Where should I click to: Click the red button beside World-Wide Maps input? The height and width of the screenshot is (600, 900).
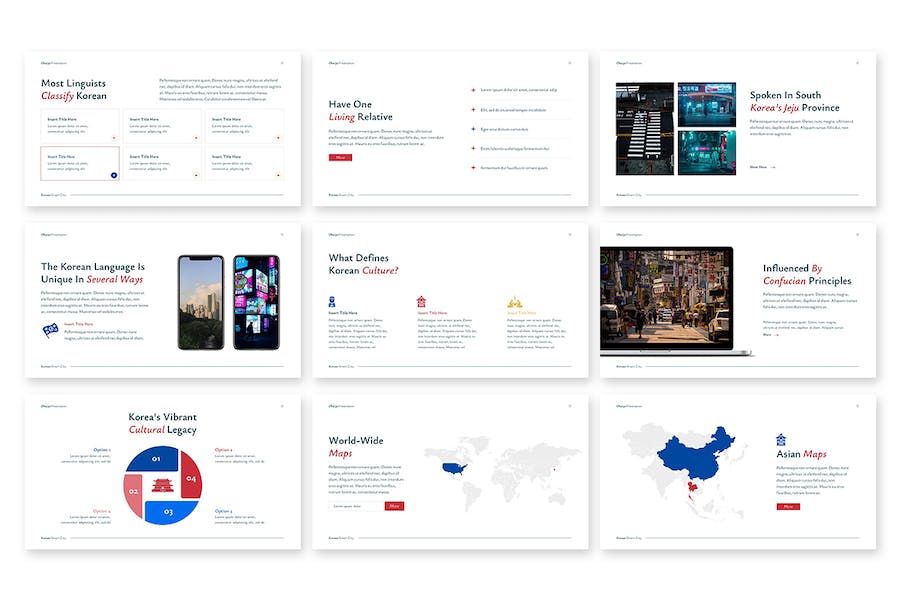394,506
